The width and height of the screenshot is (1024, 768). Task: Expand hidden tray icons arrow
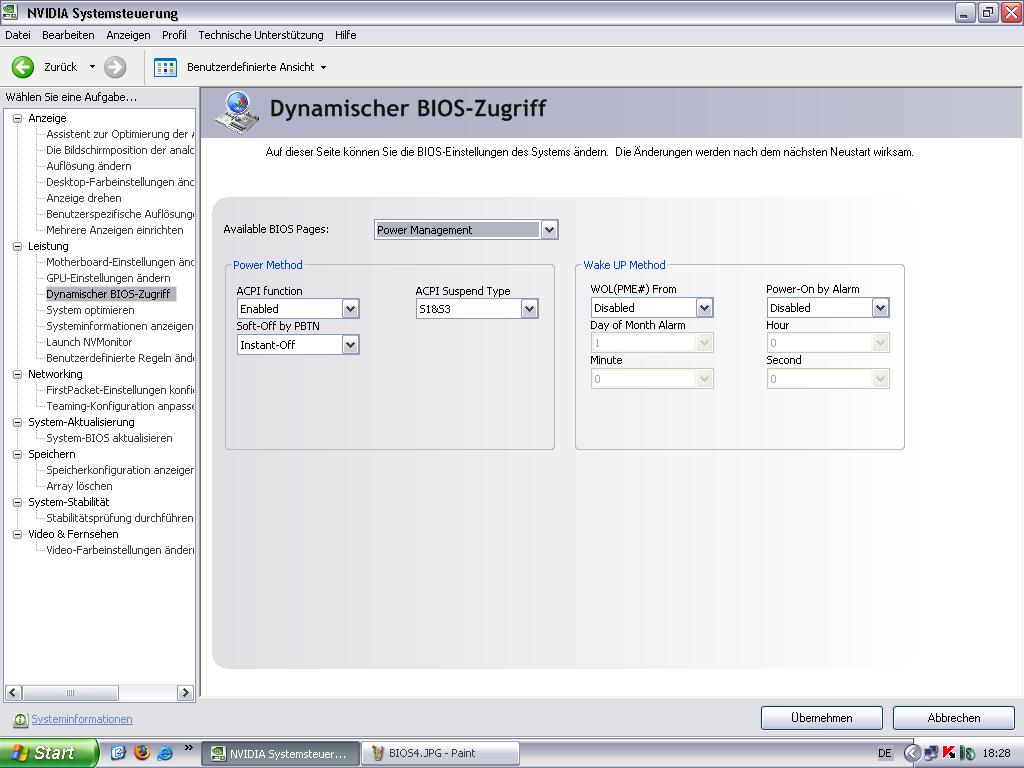(912, 753)
